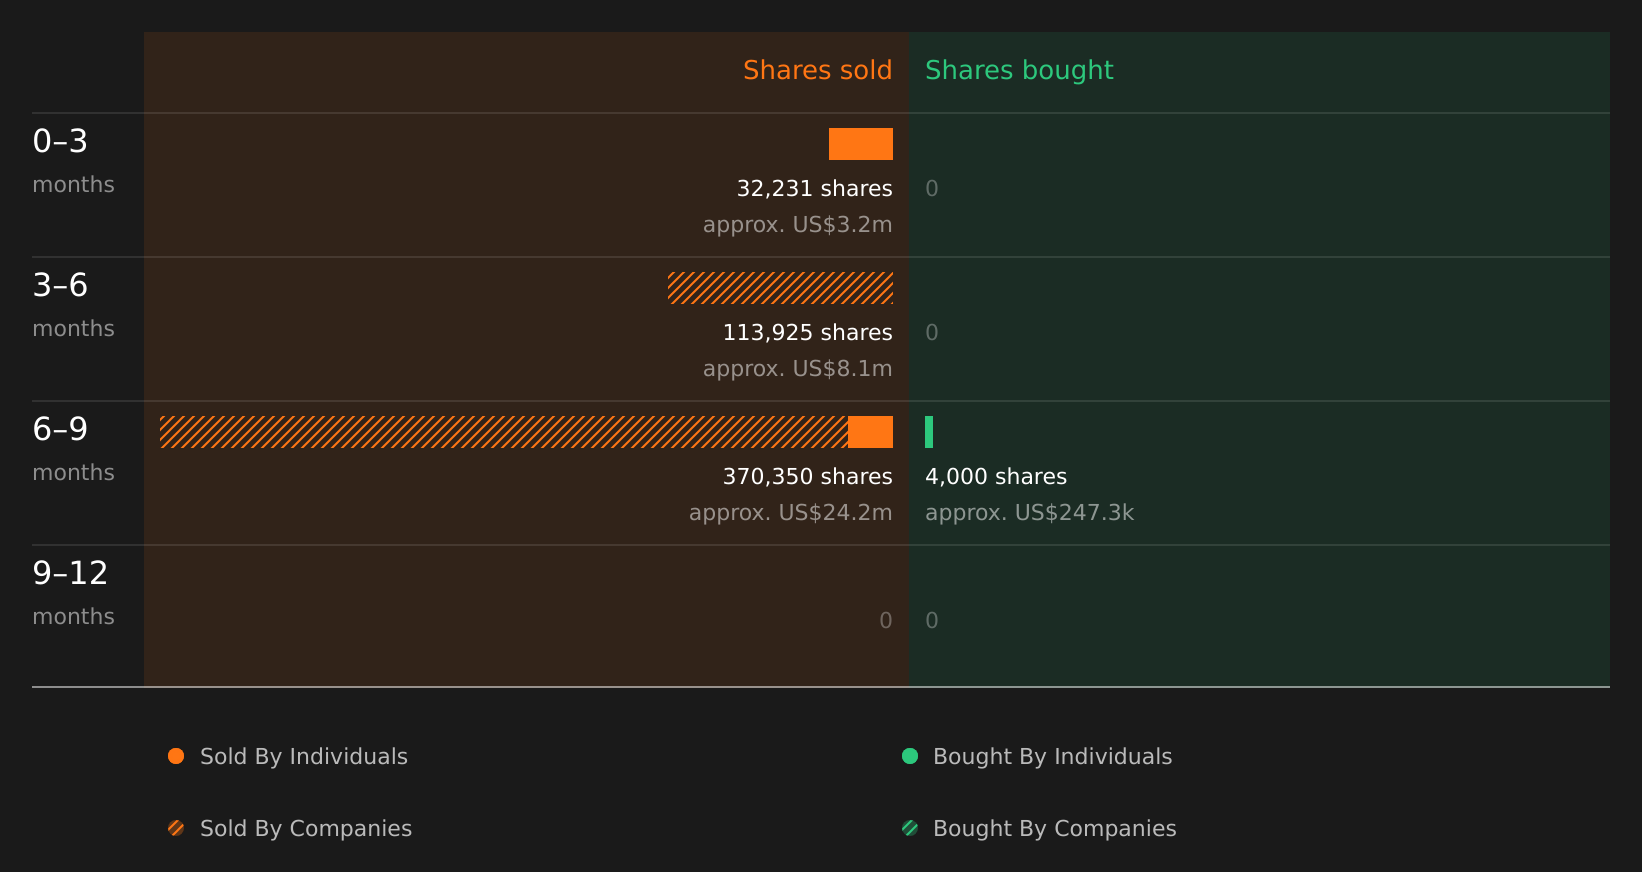Click the approx. US$8.1m value
Screen dimensions: 1642x872
click(x=797, y=368)
